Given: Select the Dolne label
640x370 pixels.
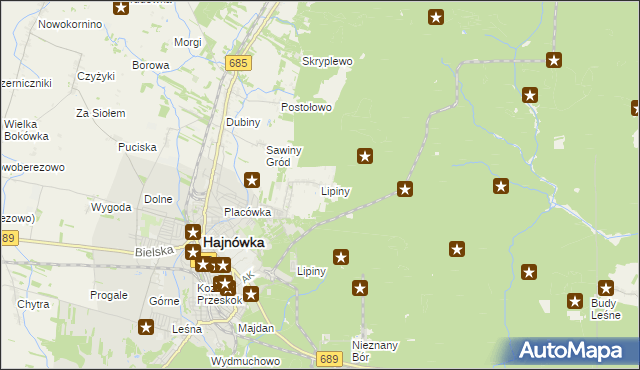Looking at the screenshot, I should click(158, 199).
